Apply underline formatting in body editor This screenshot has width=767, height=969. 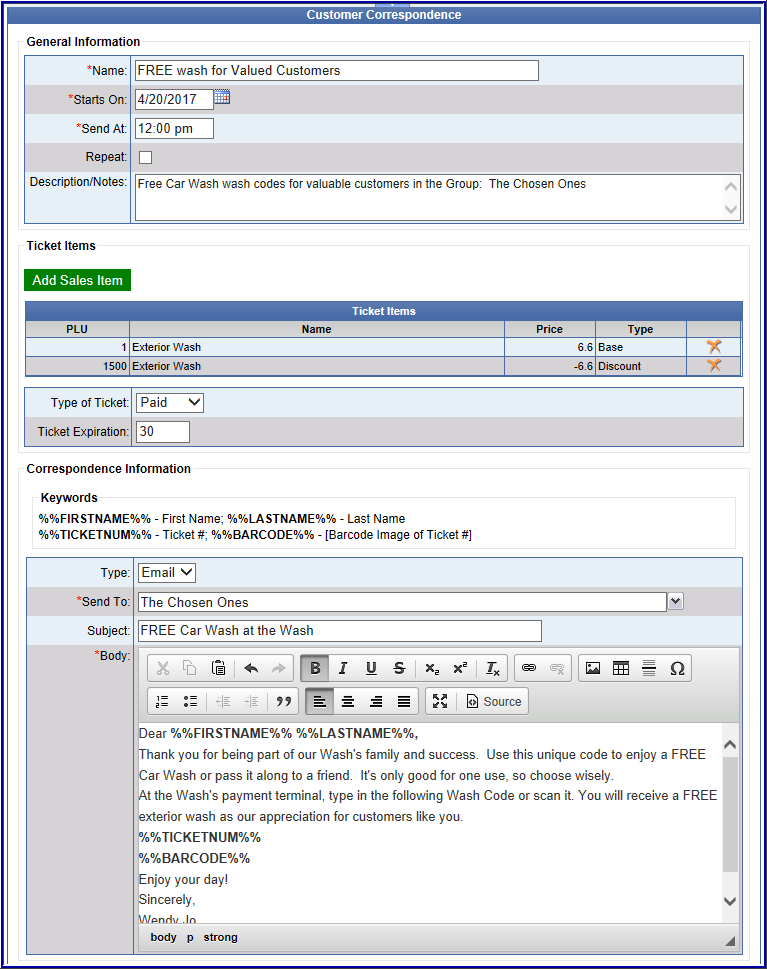[x=371, y=668]
